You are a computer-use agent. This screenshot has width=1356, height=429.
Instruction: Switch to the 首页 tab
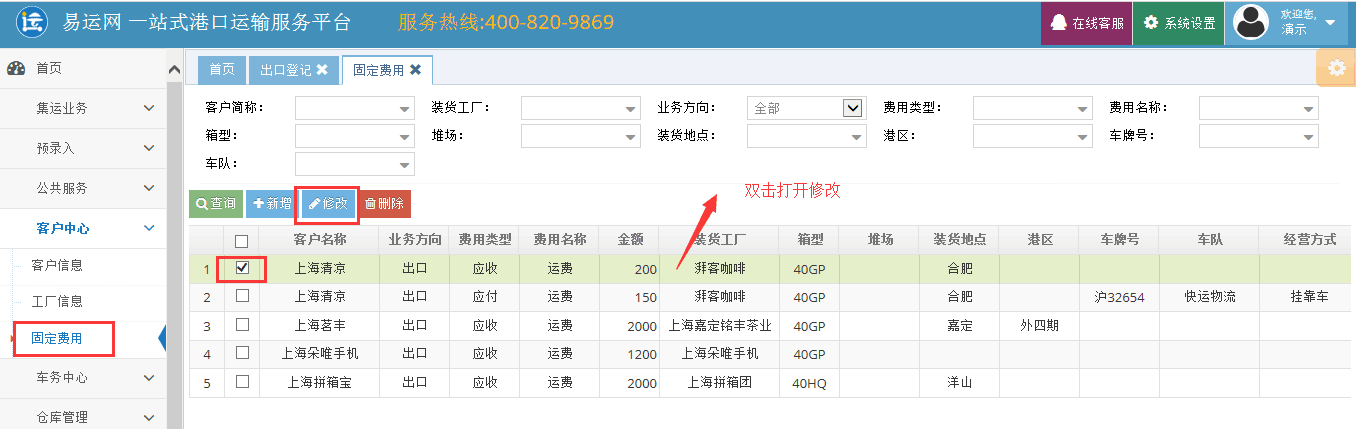coord(222,70)
